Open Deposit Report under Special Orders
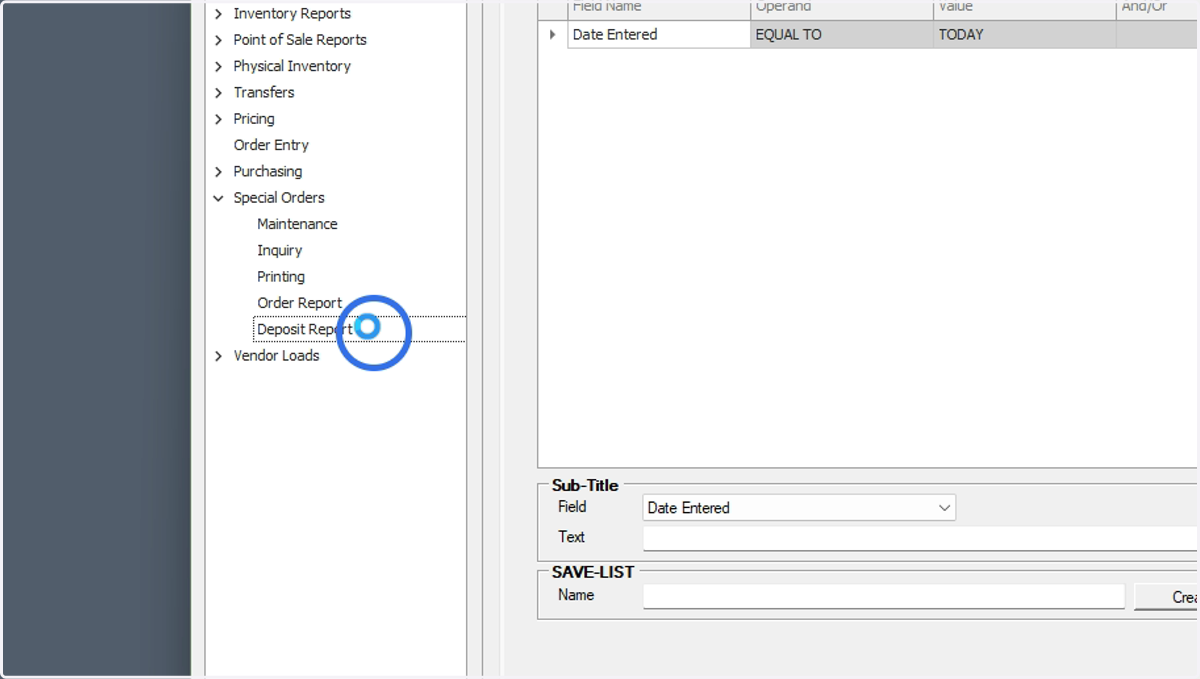This screenshot has height=679, width=1200. tap(305, 329)
